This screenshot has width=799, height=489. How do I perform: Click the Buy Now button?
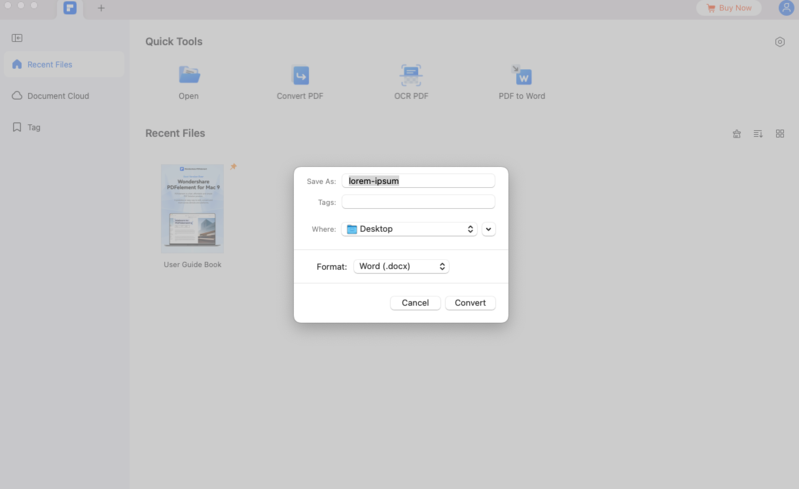(x=729, y=8)
